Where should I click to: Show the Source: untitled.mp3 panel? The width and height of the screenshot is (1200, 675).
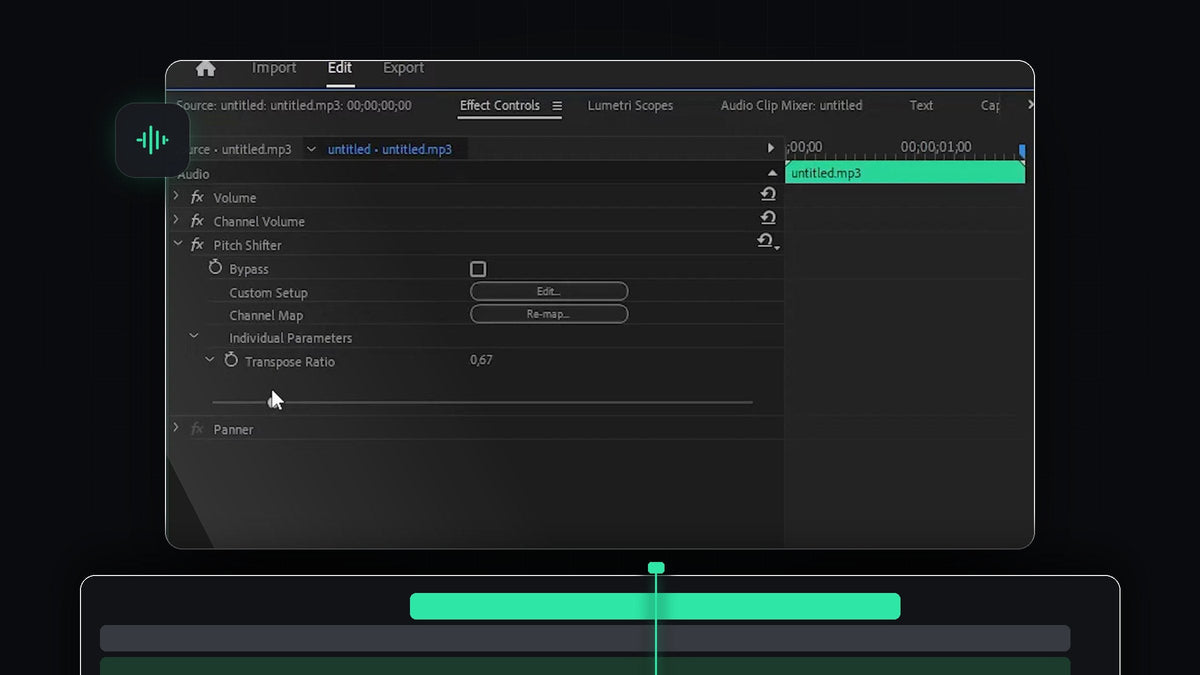(294, 105)
